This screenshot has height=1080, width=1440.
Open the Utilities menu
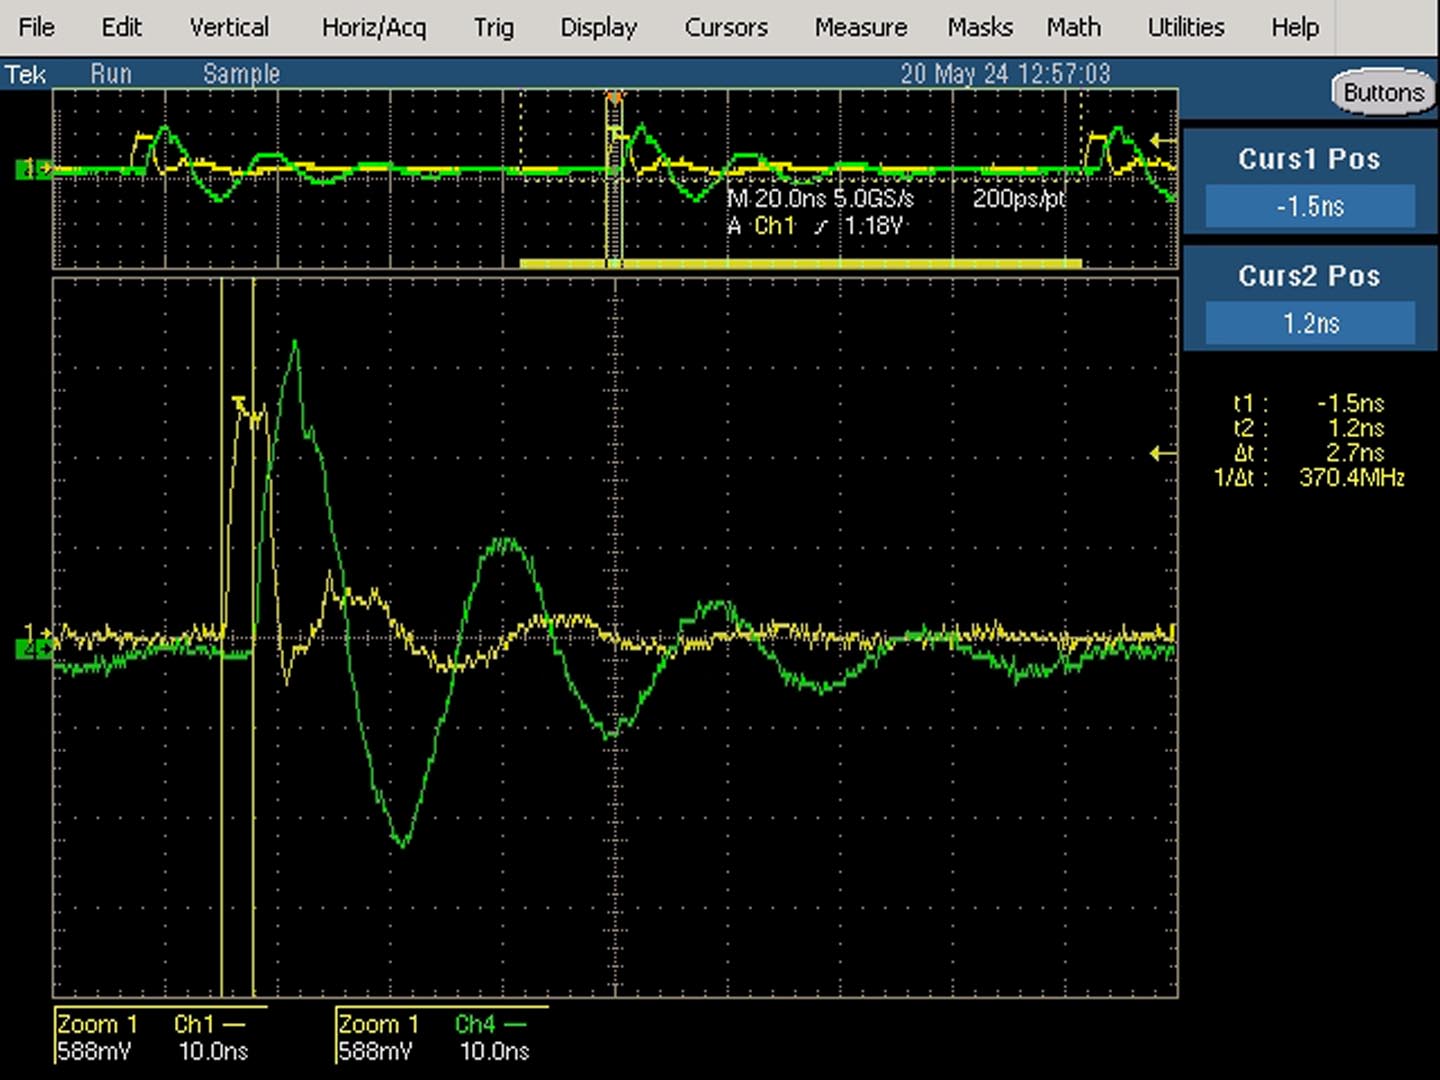(x=1185, y=27)
